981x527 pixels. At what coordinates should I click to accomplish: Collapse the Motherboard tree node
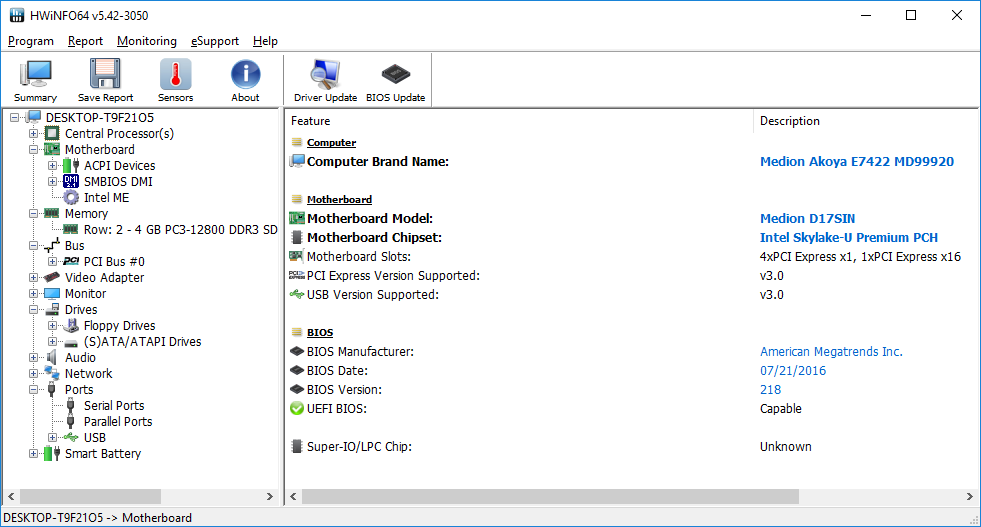coord(34,150)
